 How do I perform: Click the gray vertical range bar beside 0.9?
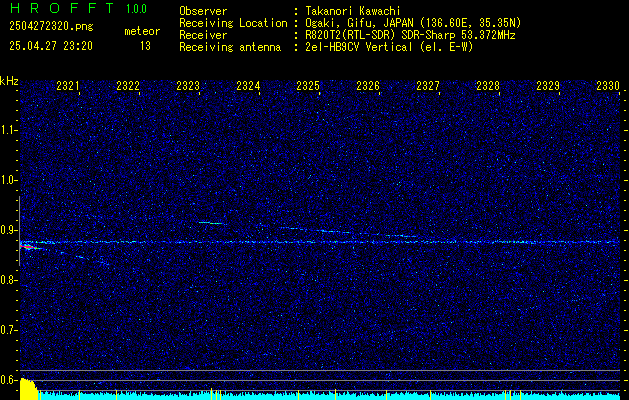coord(19,231)
